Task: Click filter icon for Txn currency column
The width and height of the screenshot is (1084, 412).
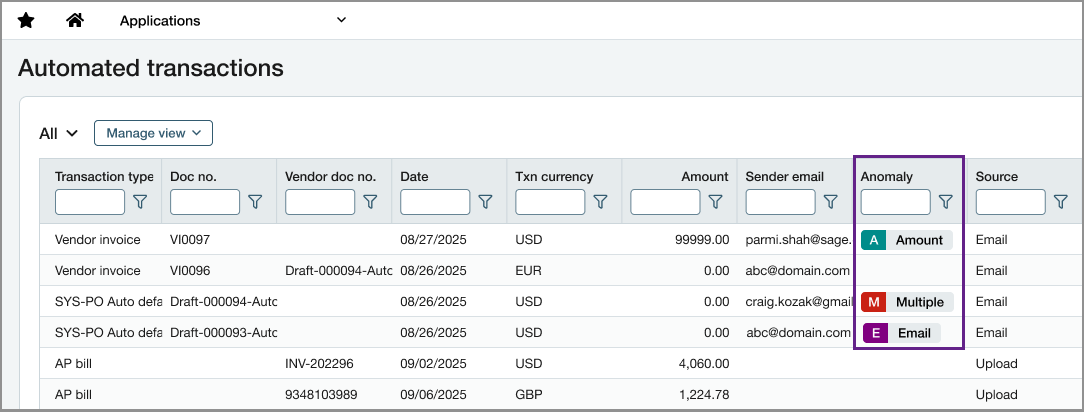Action: pyautogui.click(x=601, y=202)
